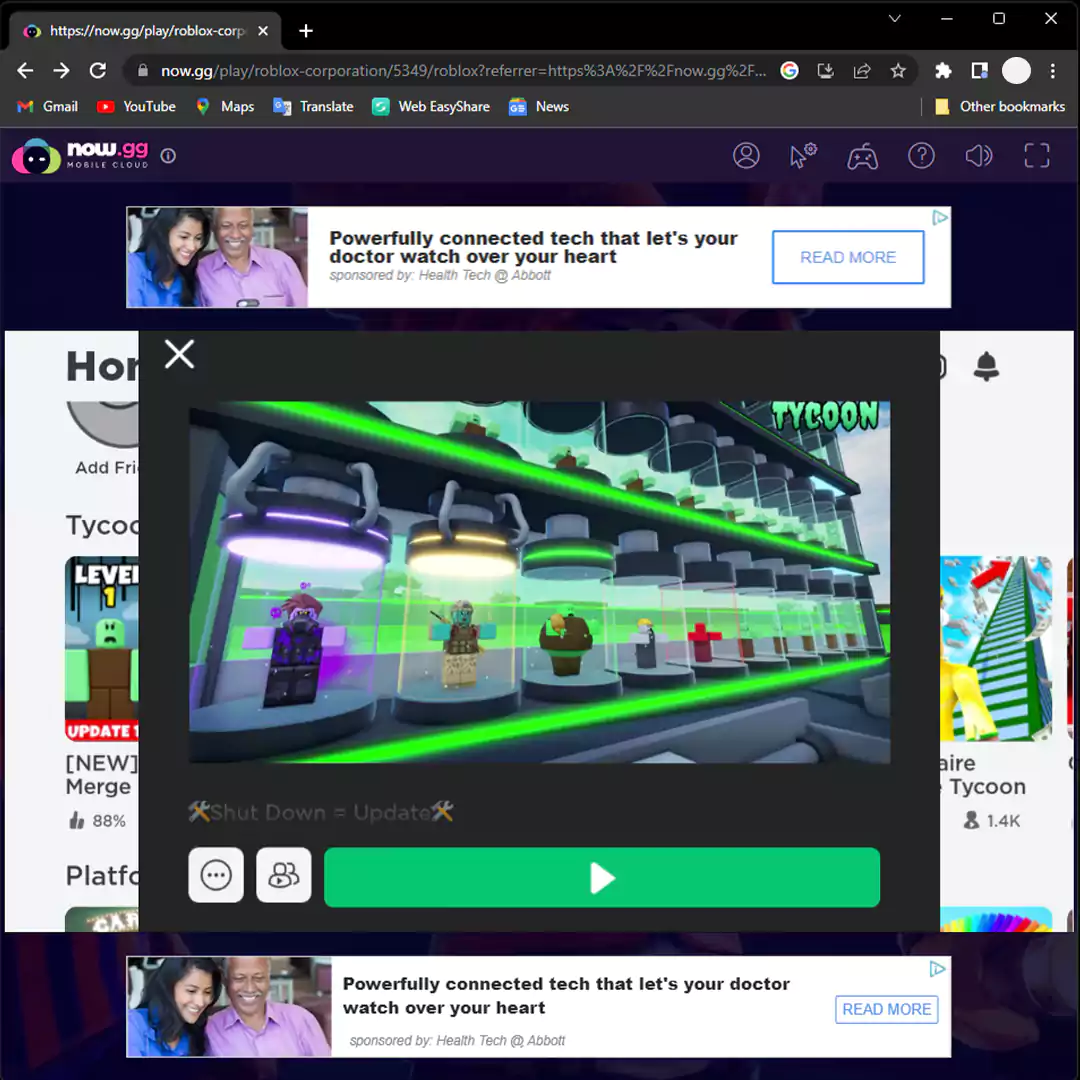This screenshot has height=1080, width=1080.
Task: Open the help question mark icon
Action: point(921,156)
